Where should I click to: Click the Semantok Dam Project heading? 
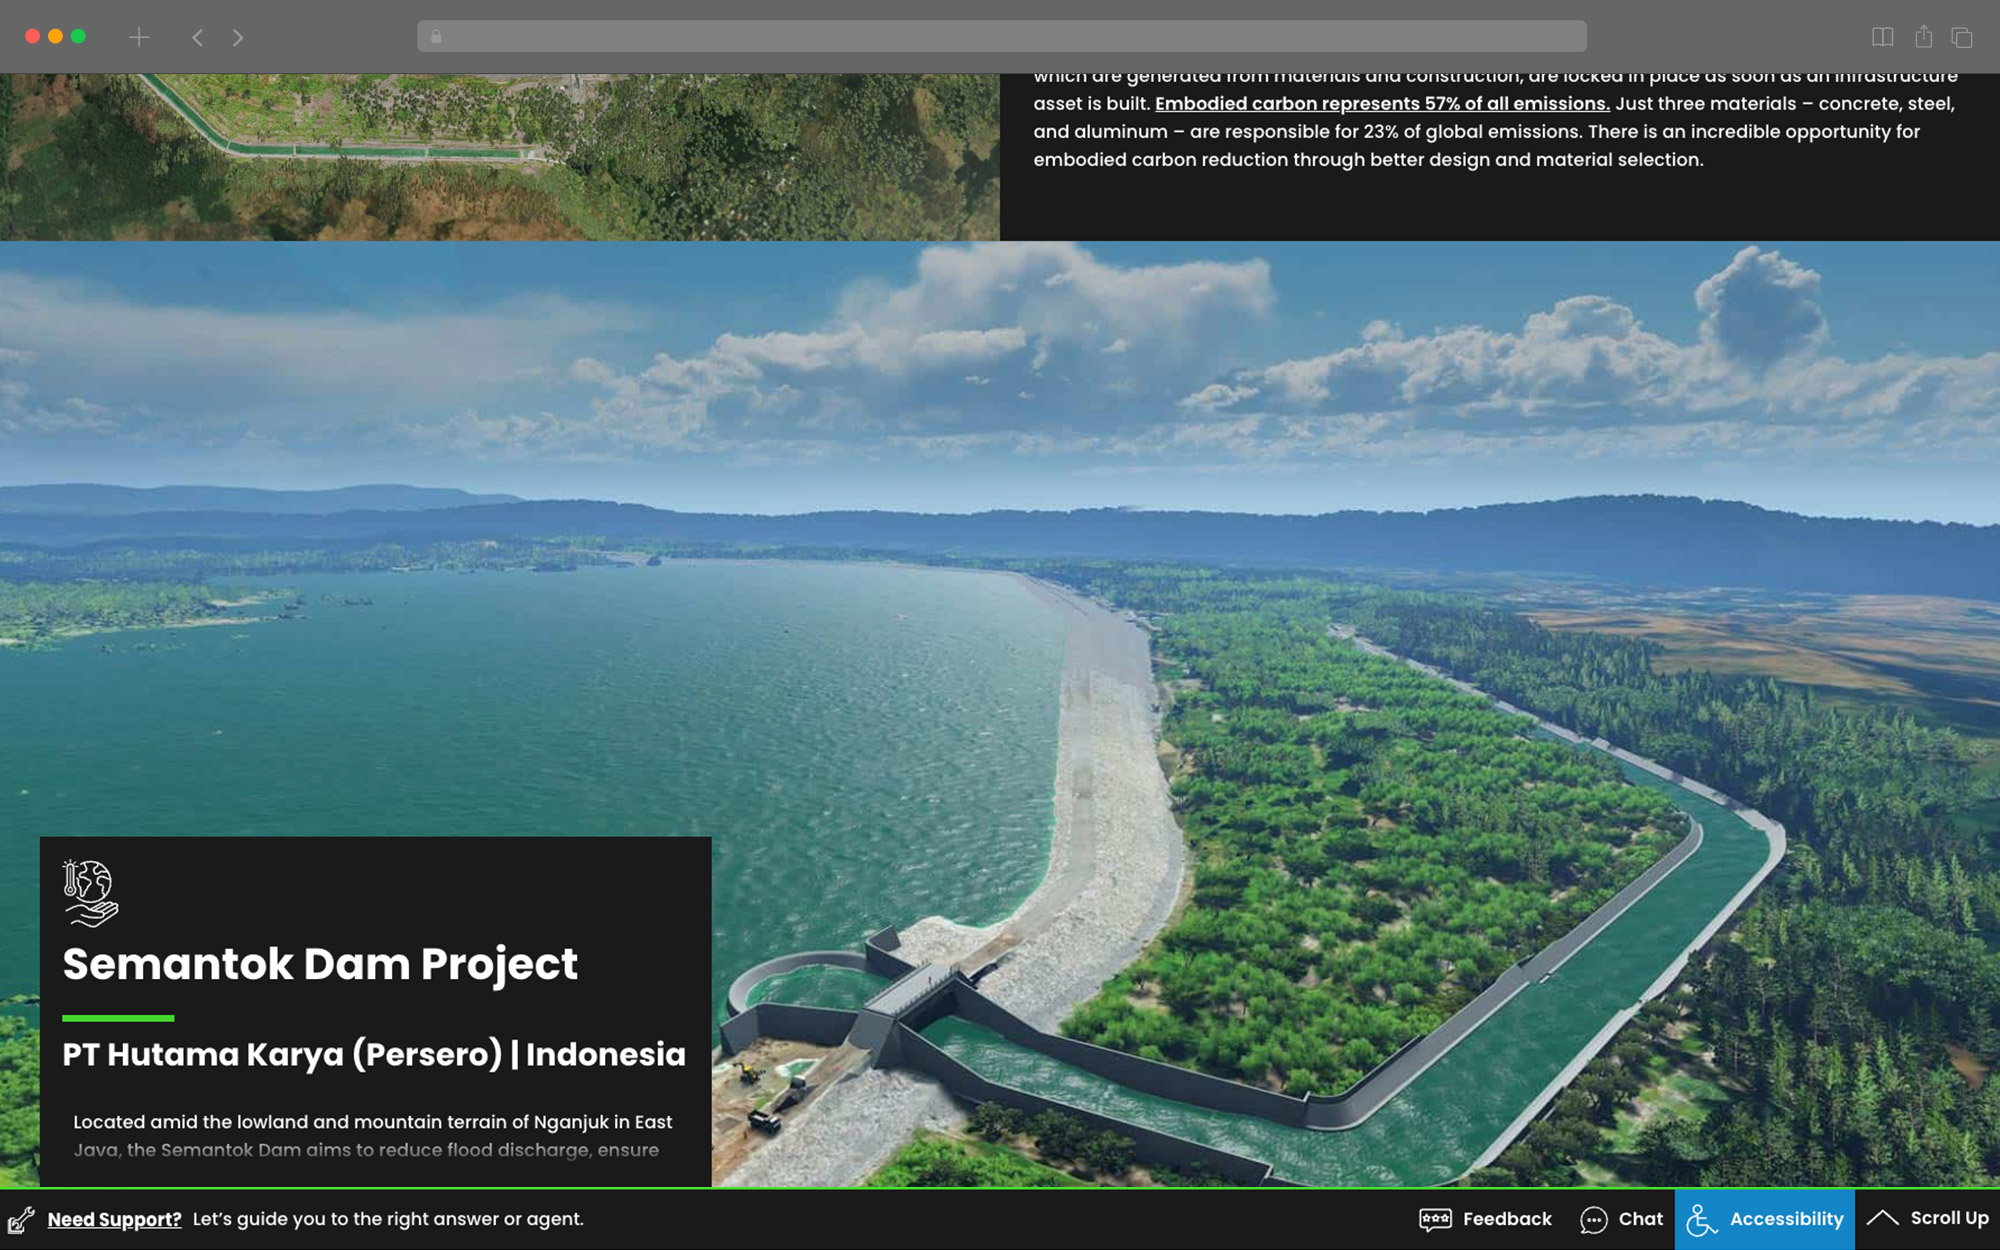pos(320,963)
